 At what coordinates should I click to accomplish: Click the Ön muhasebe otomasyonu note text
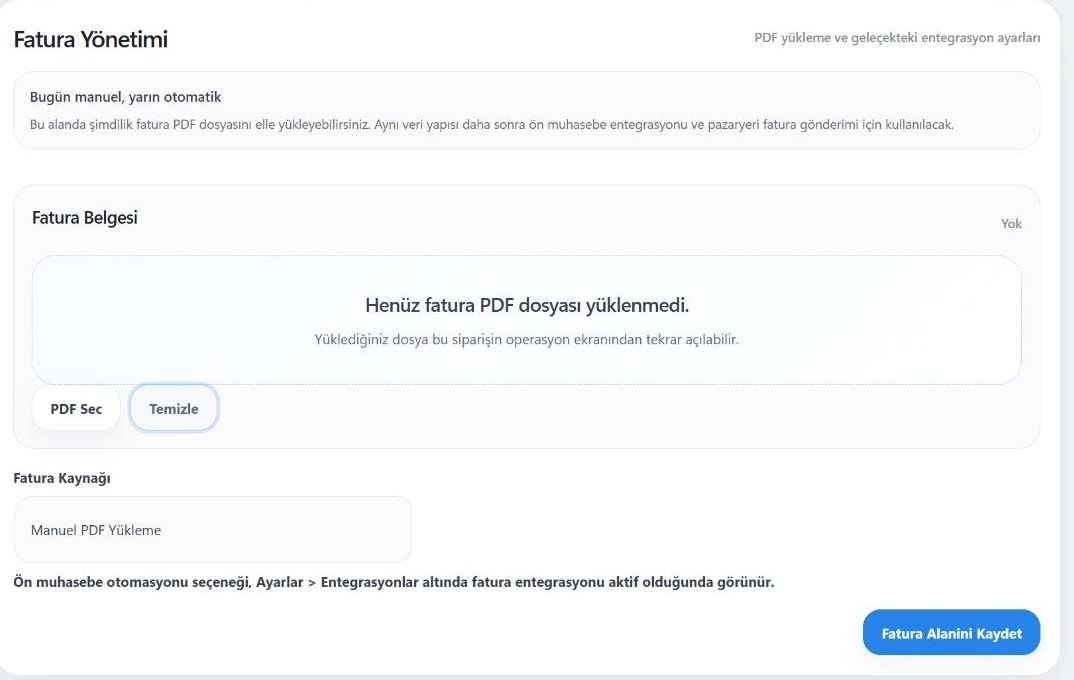[x=394, y=582]
